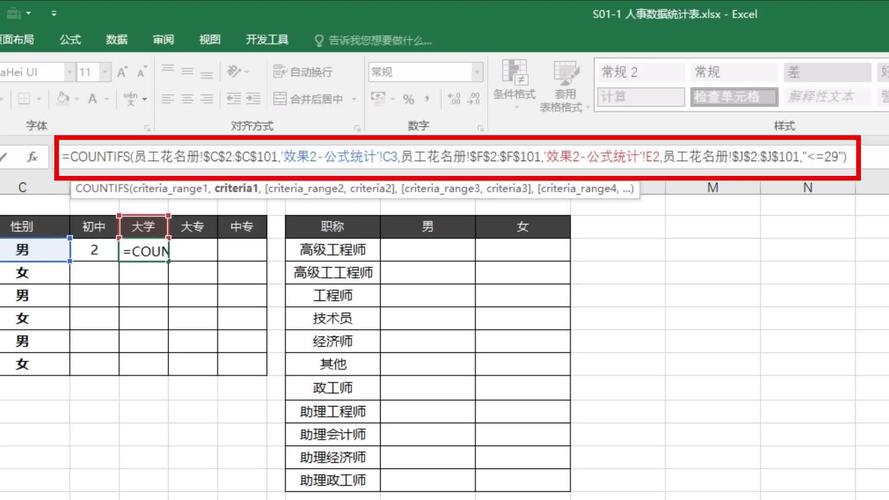Align cell text to the left
This screenshot has height=500, width=889.
click(x=167, y=99)
